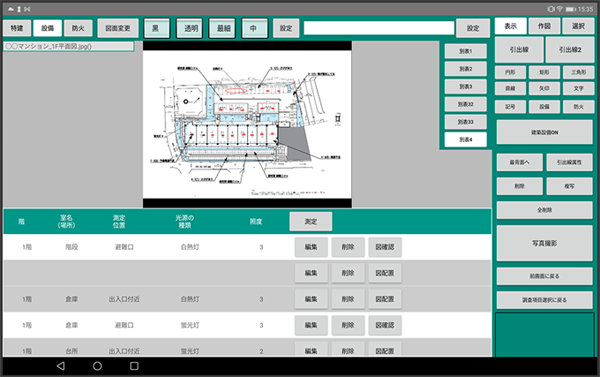Click the floor plan drawing thumbnail

point(247,124)
